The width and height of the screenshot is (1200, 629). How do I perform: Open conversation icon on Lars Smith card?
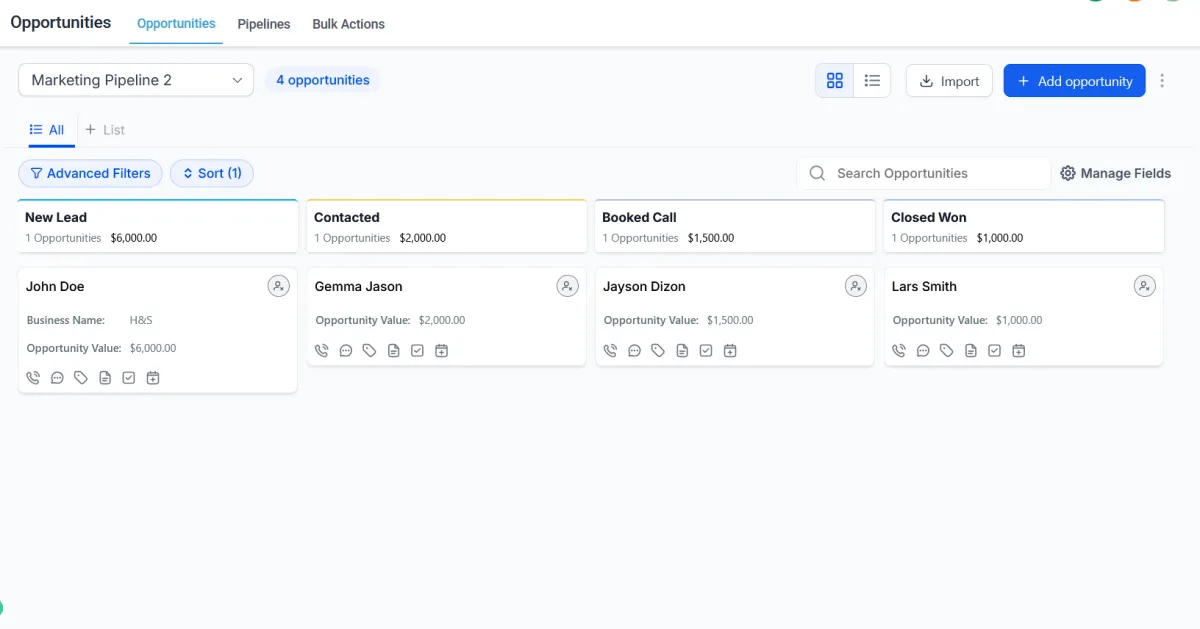coord(923,351)
